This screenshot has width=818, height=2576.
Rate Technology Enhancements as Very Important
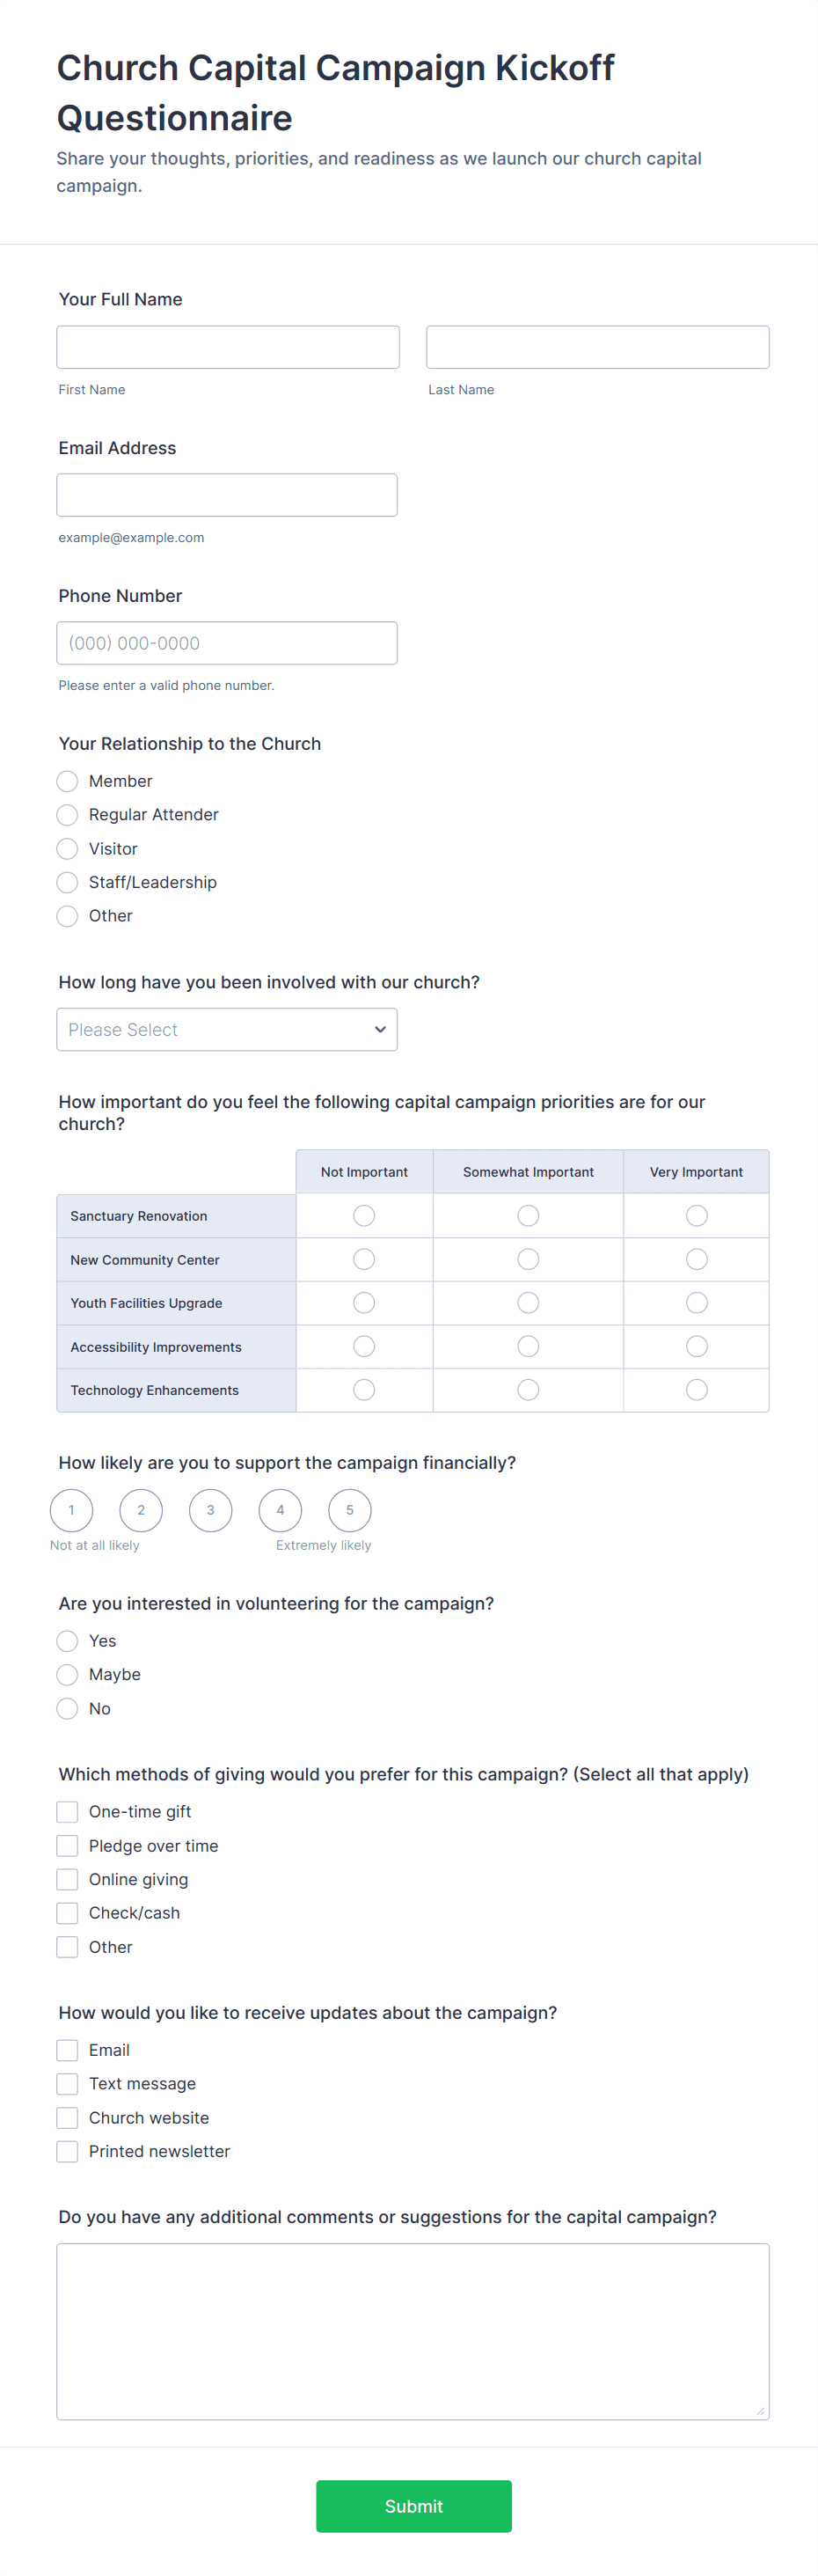pyautogui.click(x=696, y=1389)
